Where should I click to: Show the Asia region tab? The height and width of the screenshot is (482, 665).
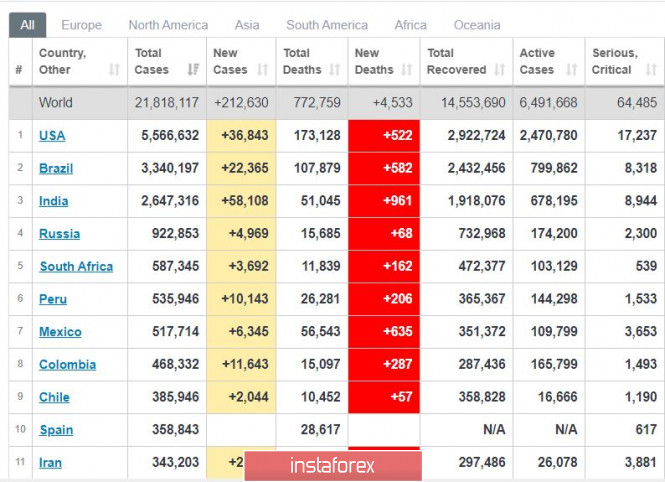247,25
